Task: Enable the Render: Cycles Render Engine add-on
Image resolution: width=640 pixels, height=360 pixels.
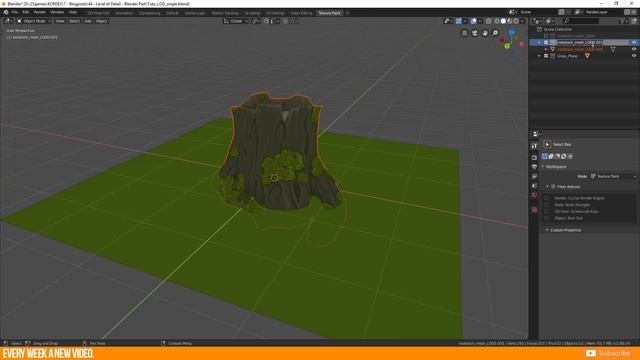Action: [x=546, y=198]
